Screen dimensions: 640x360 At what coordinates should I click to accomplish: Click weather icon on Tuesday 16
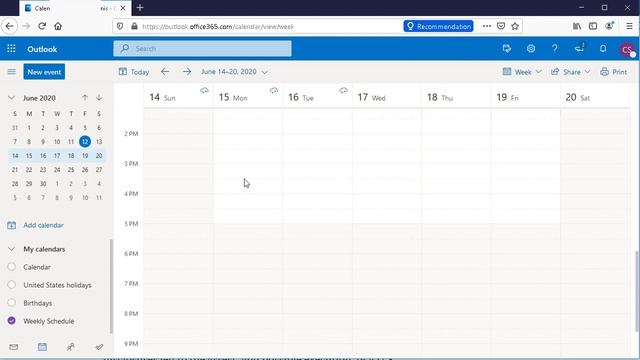point(343,90)
